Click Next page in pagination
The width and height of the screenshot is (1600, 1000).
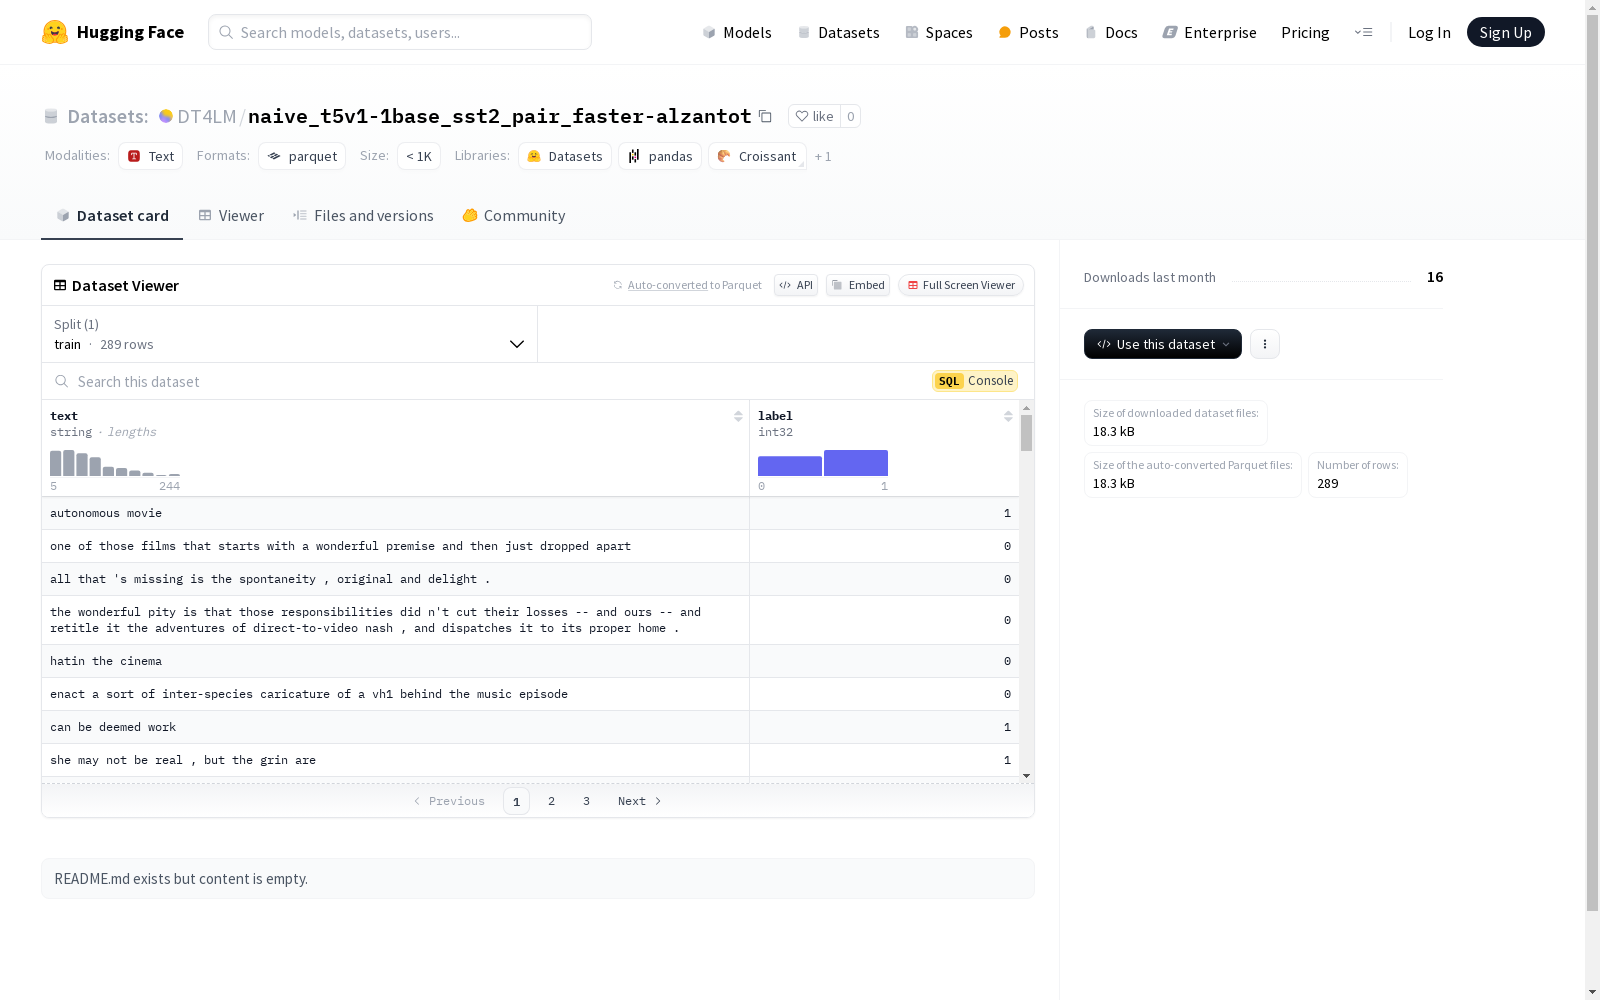pos(640,801)
